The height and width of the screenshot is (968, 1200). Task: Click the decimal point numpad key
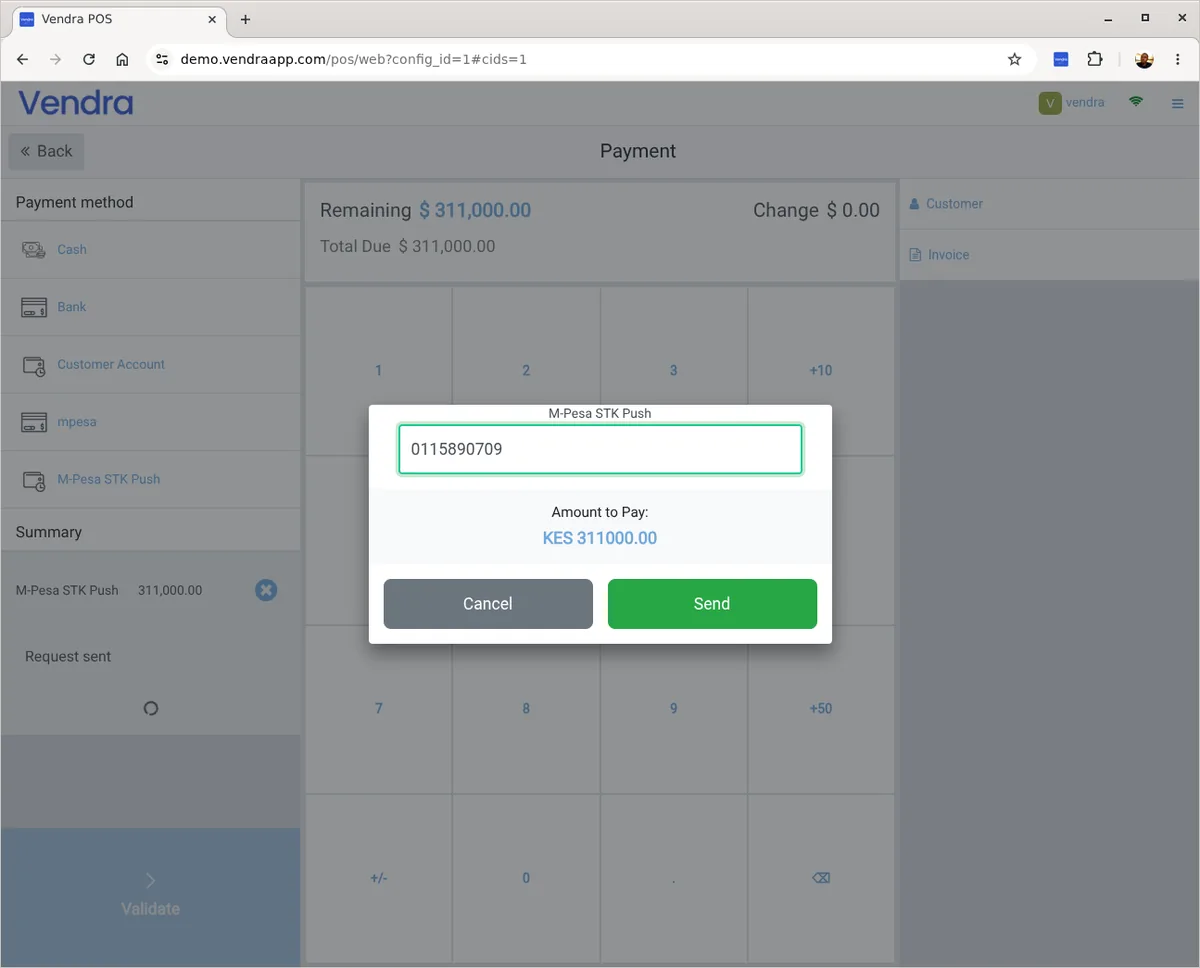pos(673,878)
